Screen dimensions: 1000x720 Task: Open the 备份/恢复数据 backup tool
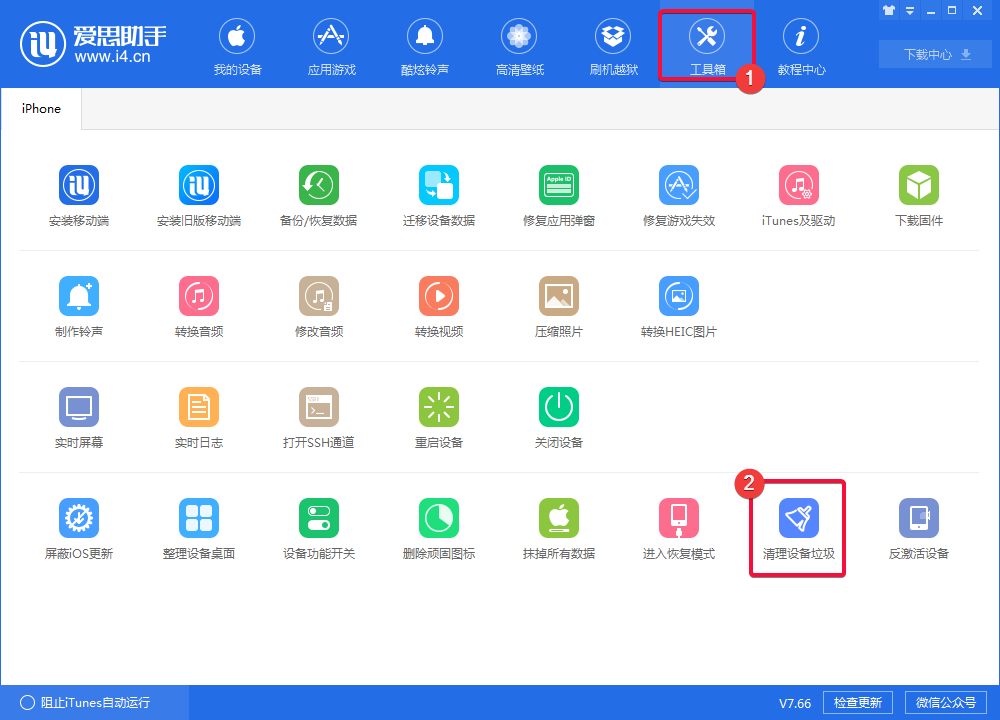tap(319, 195)
